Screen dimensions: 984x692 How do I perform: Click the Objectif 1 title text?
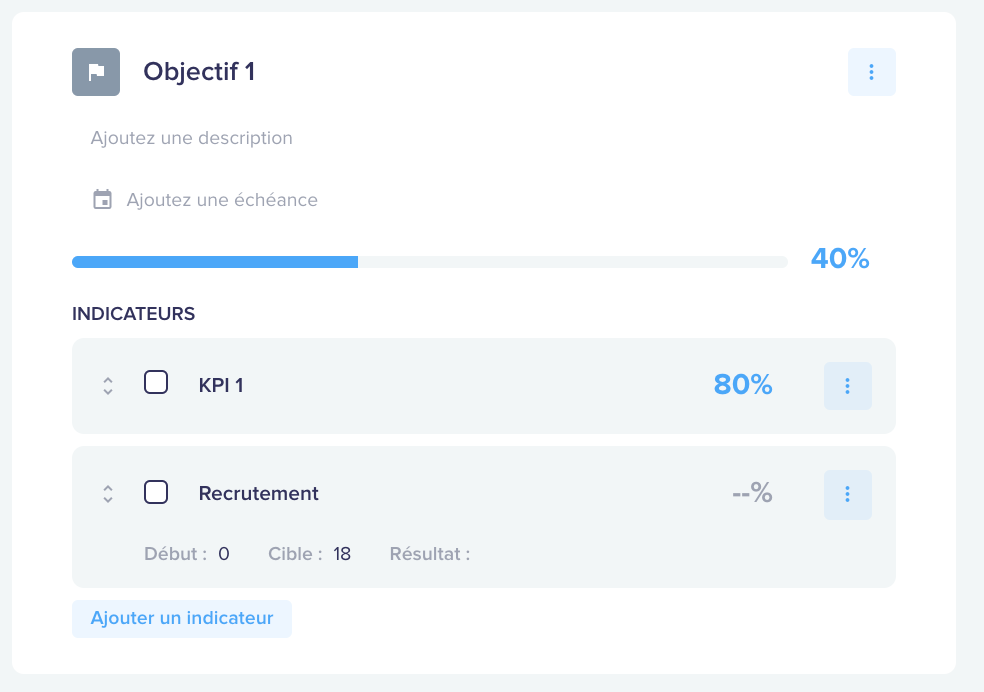tap(199, 72)
